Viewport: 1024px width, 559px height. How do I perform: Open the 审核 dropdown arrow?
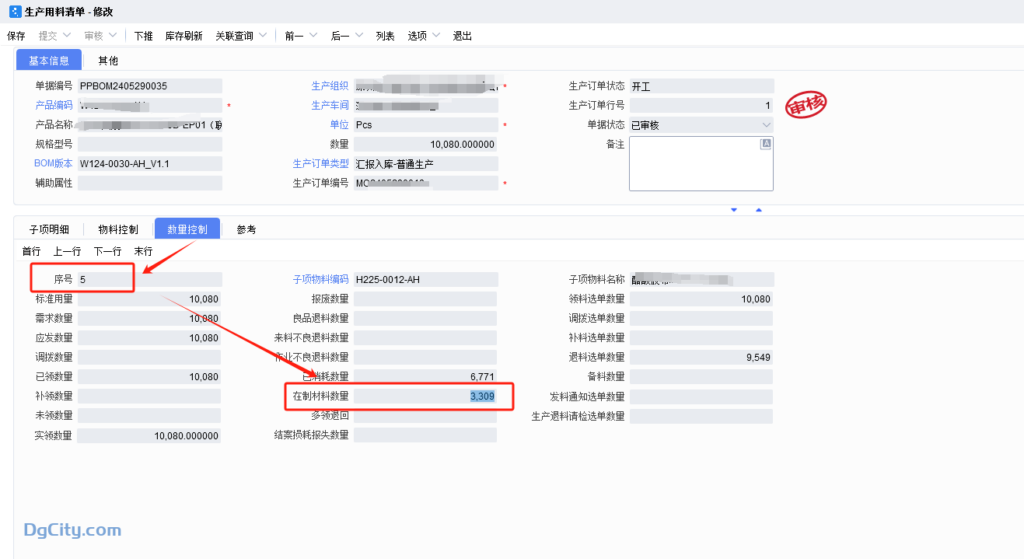pyautogui.click(x=112, y=35)
